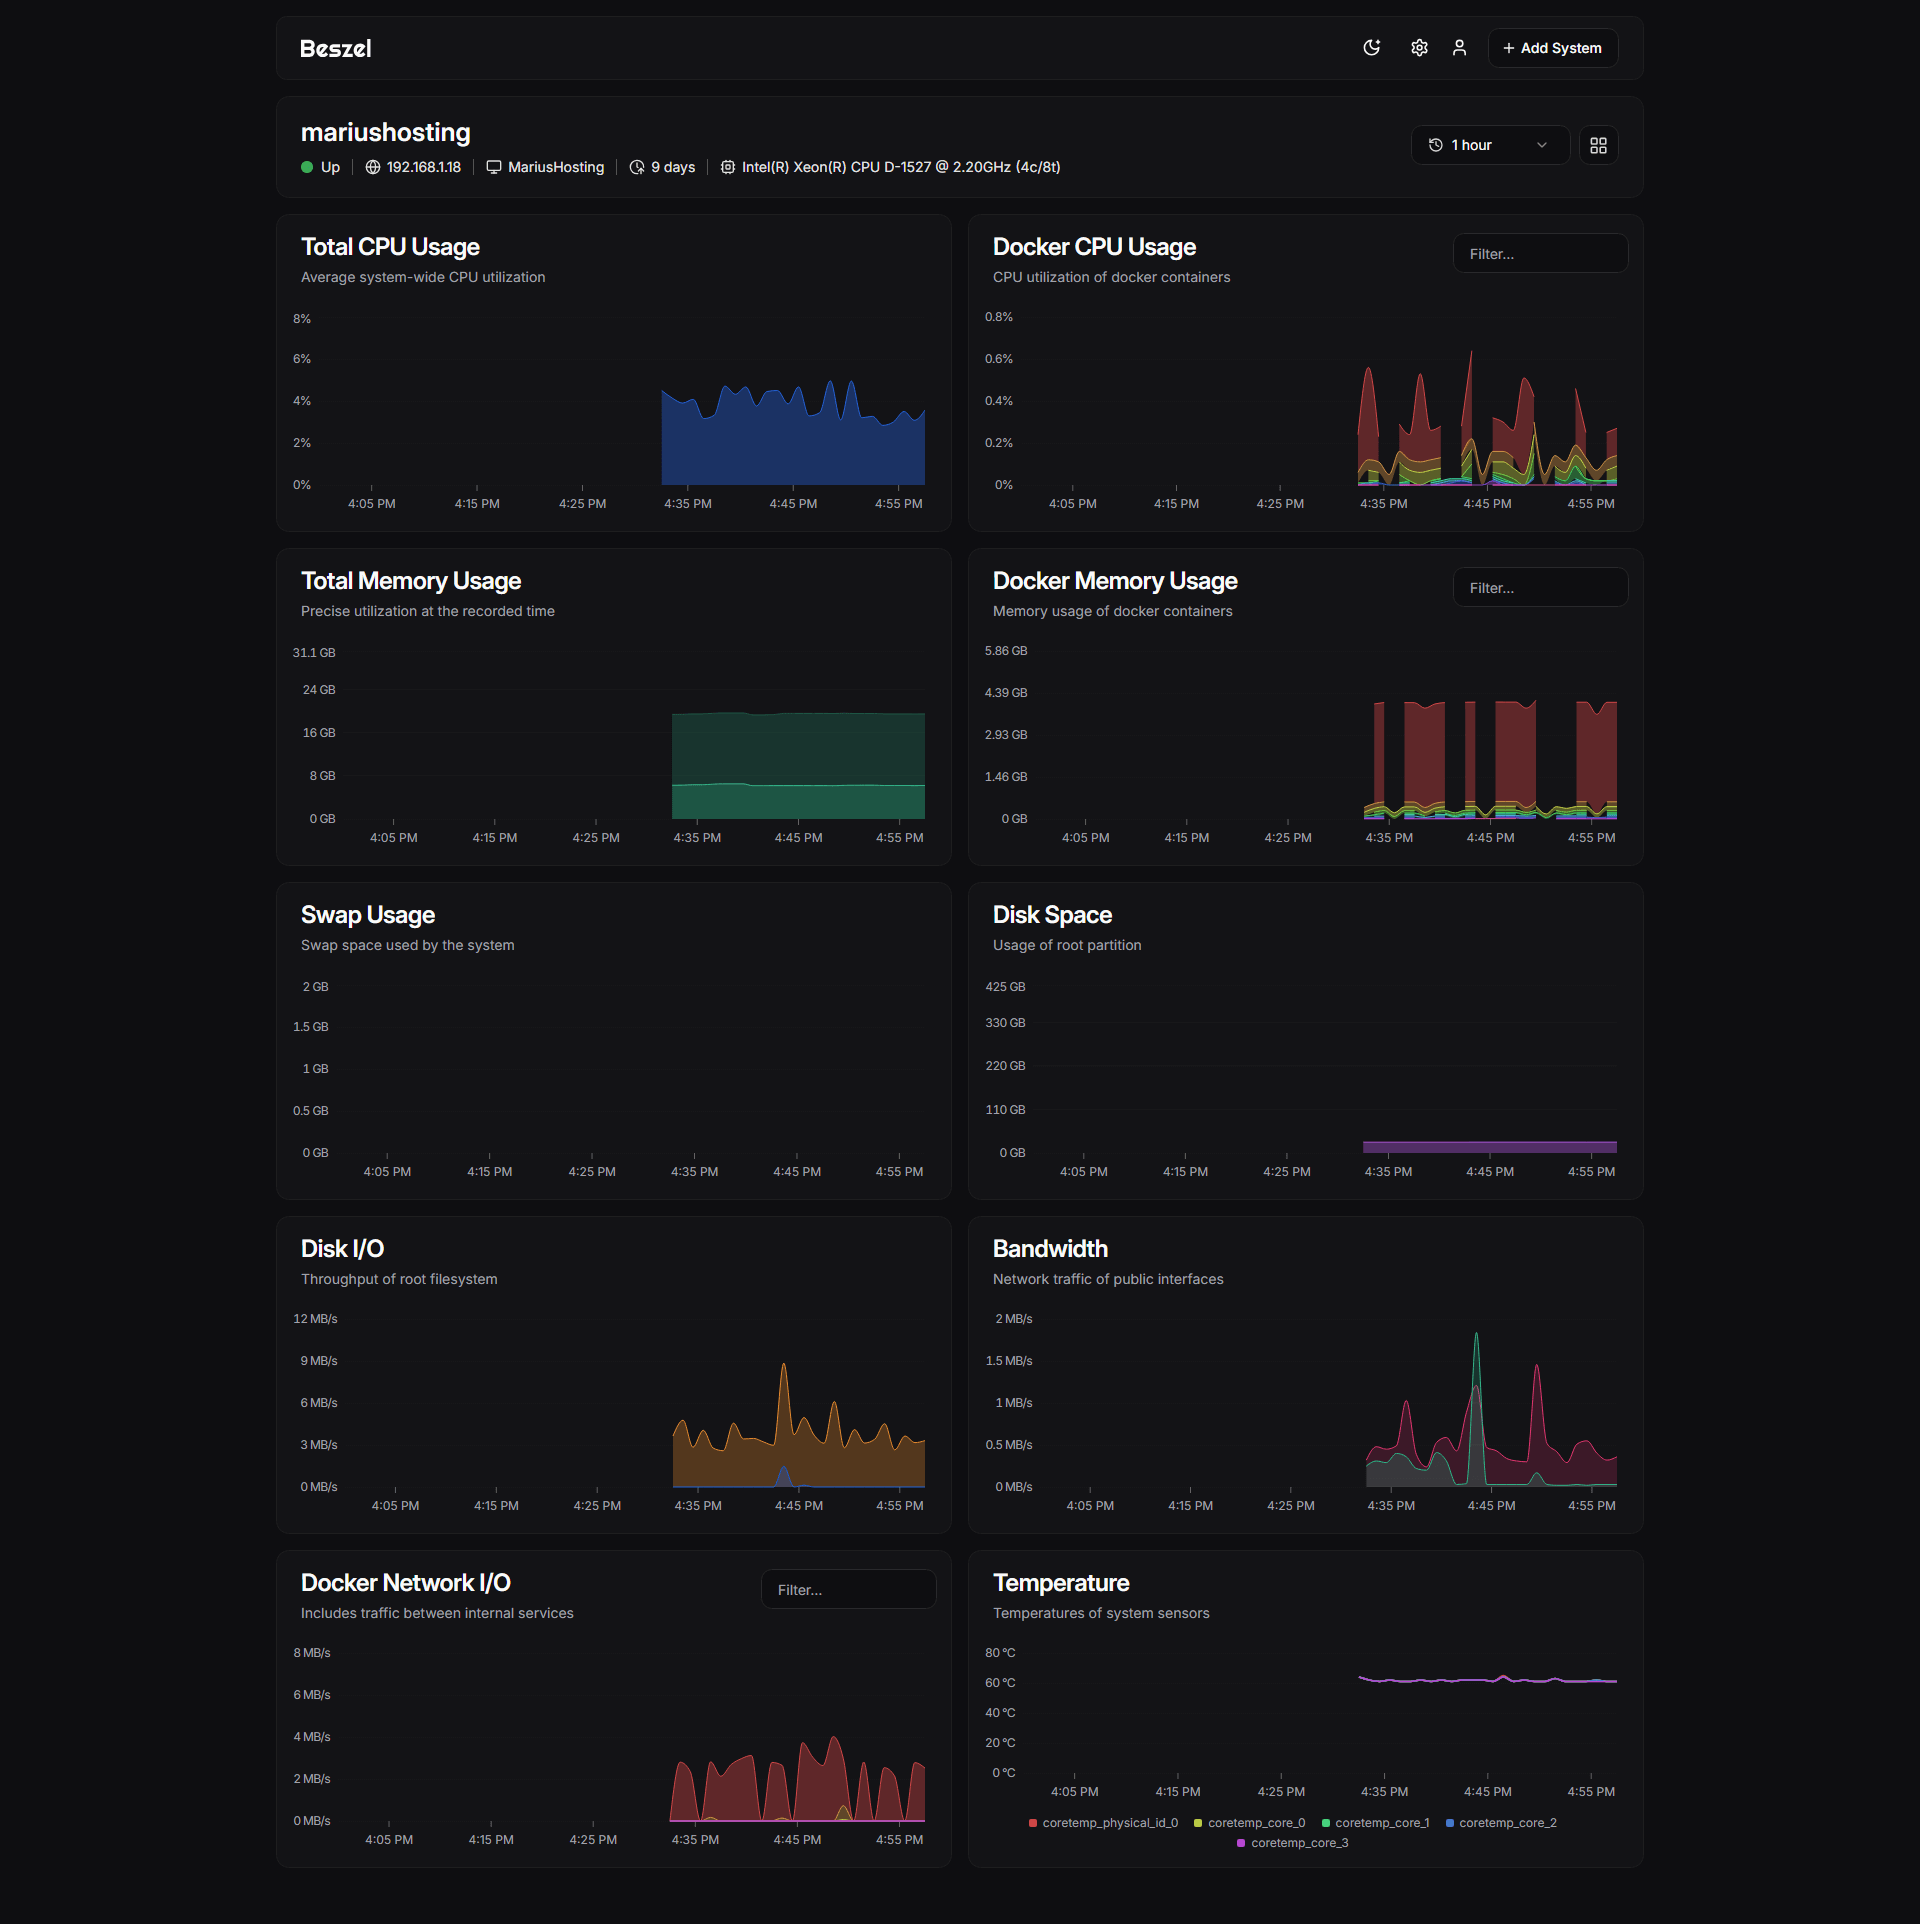Go to Beszel home logo
Screen dimensions: 1920x1924
coord(335,48)
